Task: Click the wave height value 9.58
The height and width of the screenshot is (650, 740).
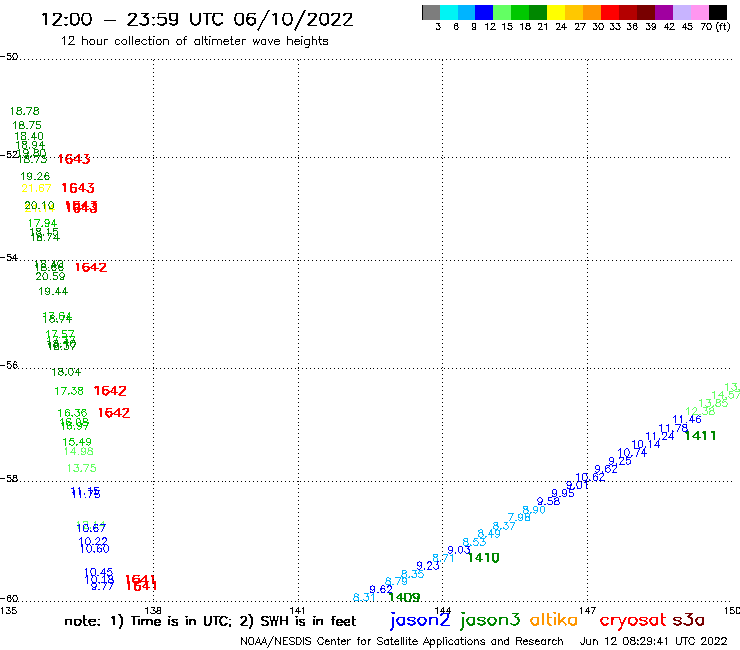Action: 548,501
